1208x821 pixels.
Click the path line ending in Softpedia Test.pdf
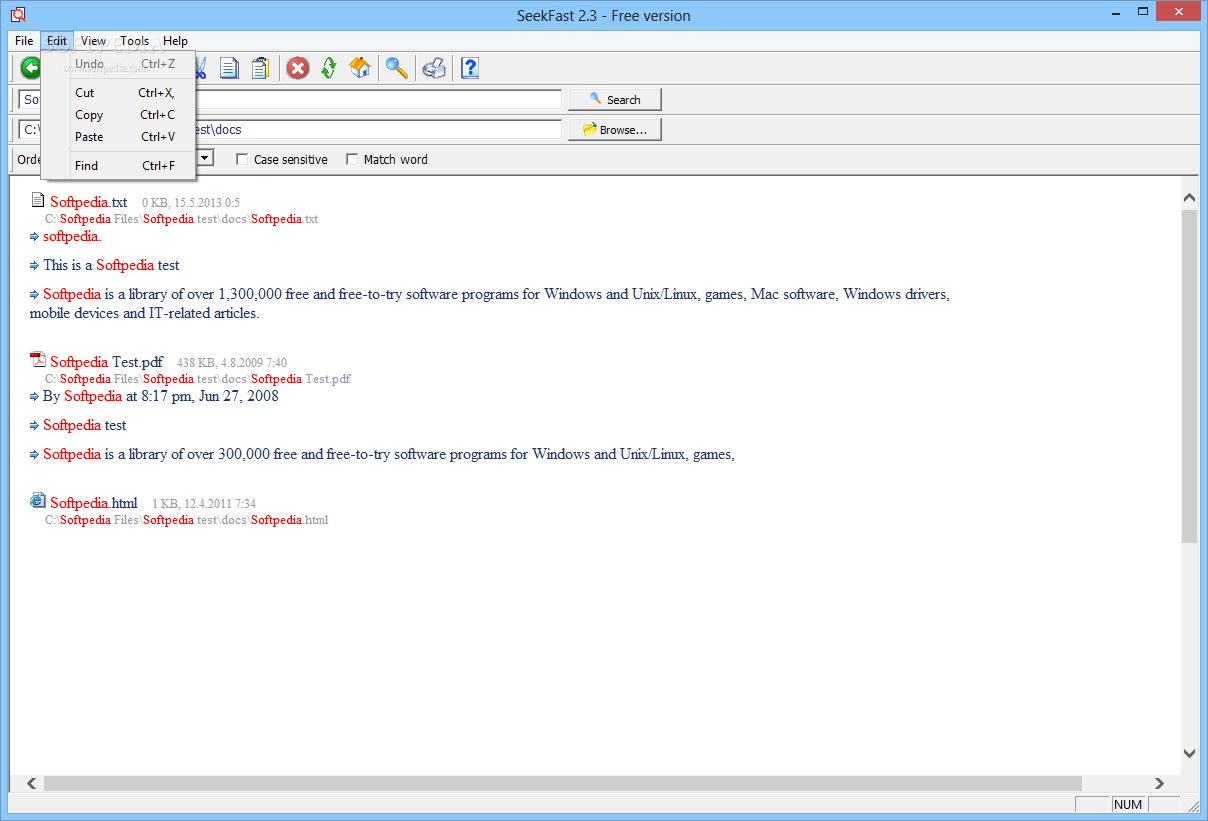pos(197,379)
